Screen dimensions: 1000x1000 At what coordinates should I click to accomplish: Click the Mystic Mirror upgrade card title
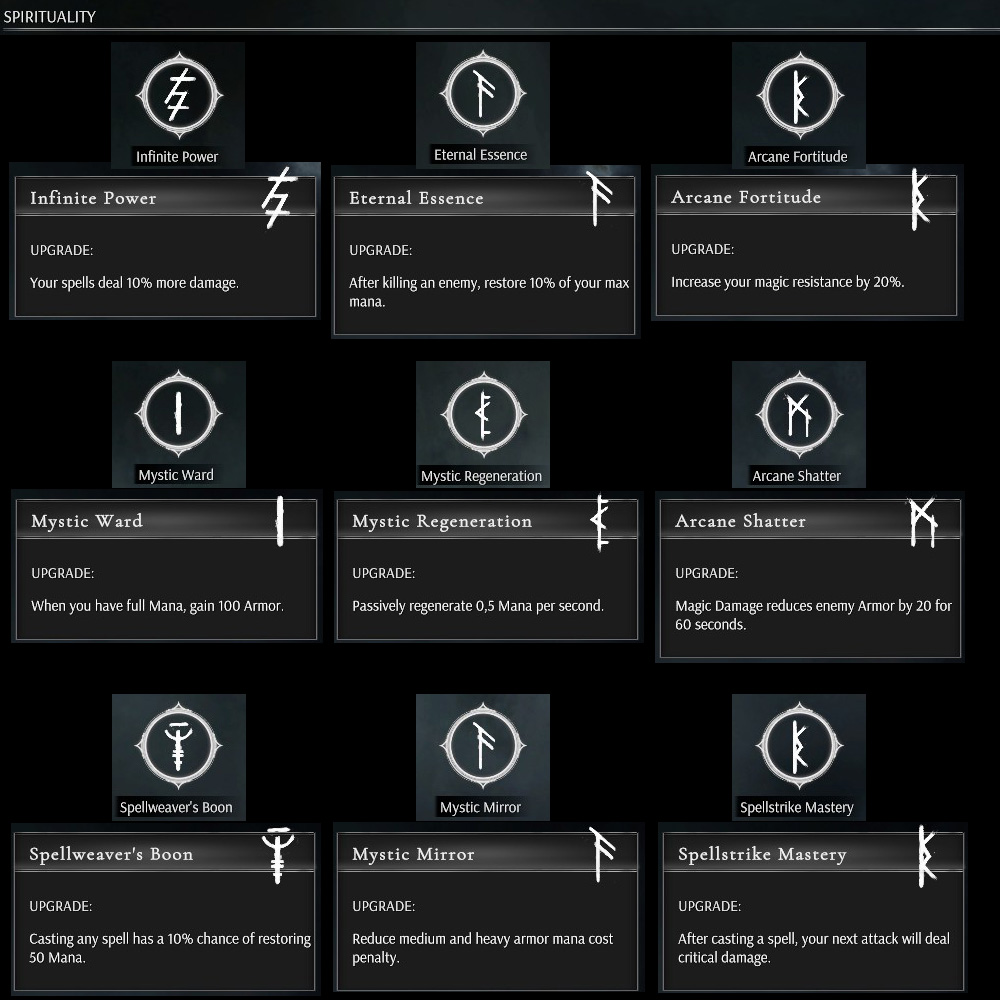tap(413, 855)
